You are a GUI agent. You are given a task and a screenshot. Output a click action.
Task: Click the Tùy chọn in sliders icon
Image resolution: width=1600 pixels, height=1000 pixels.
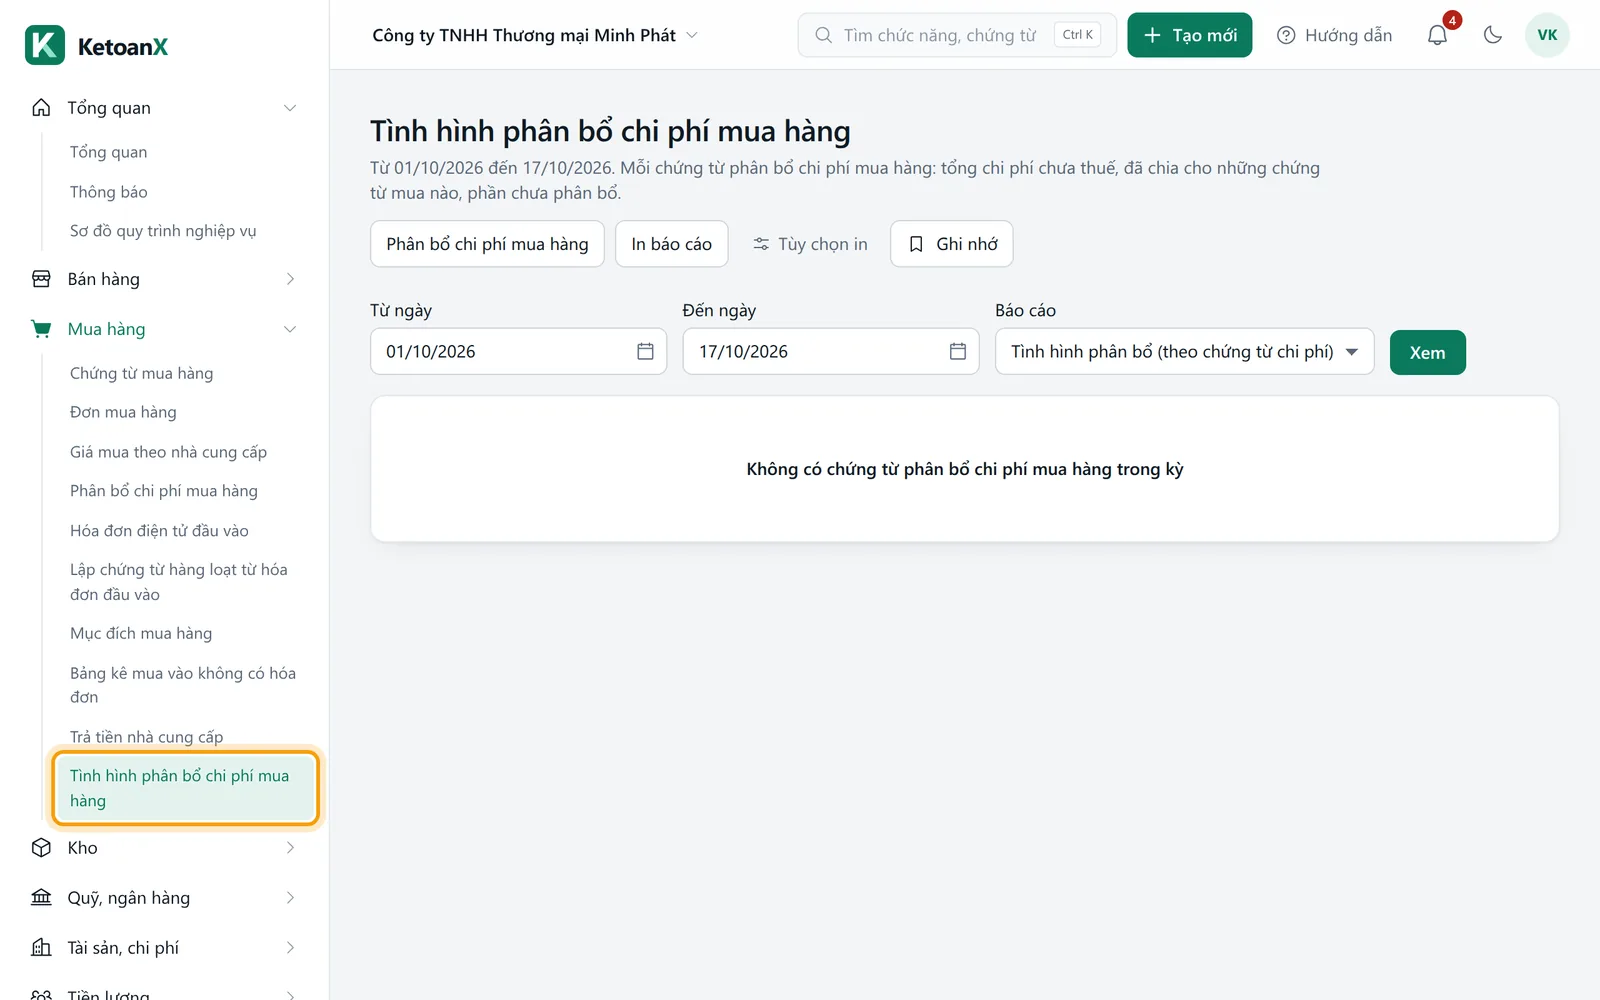coord(761,244)
